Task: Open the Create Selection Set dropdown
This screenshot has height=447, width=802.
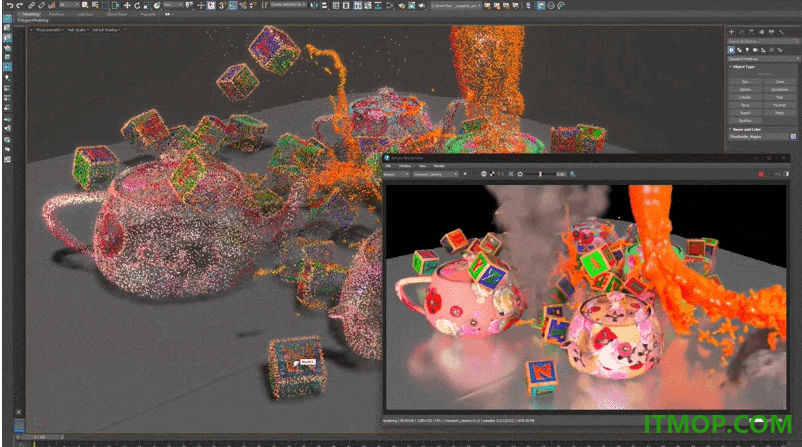Action: 288,5
